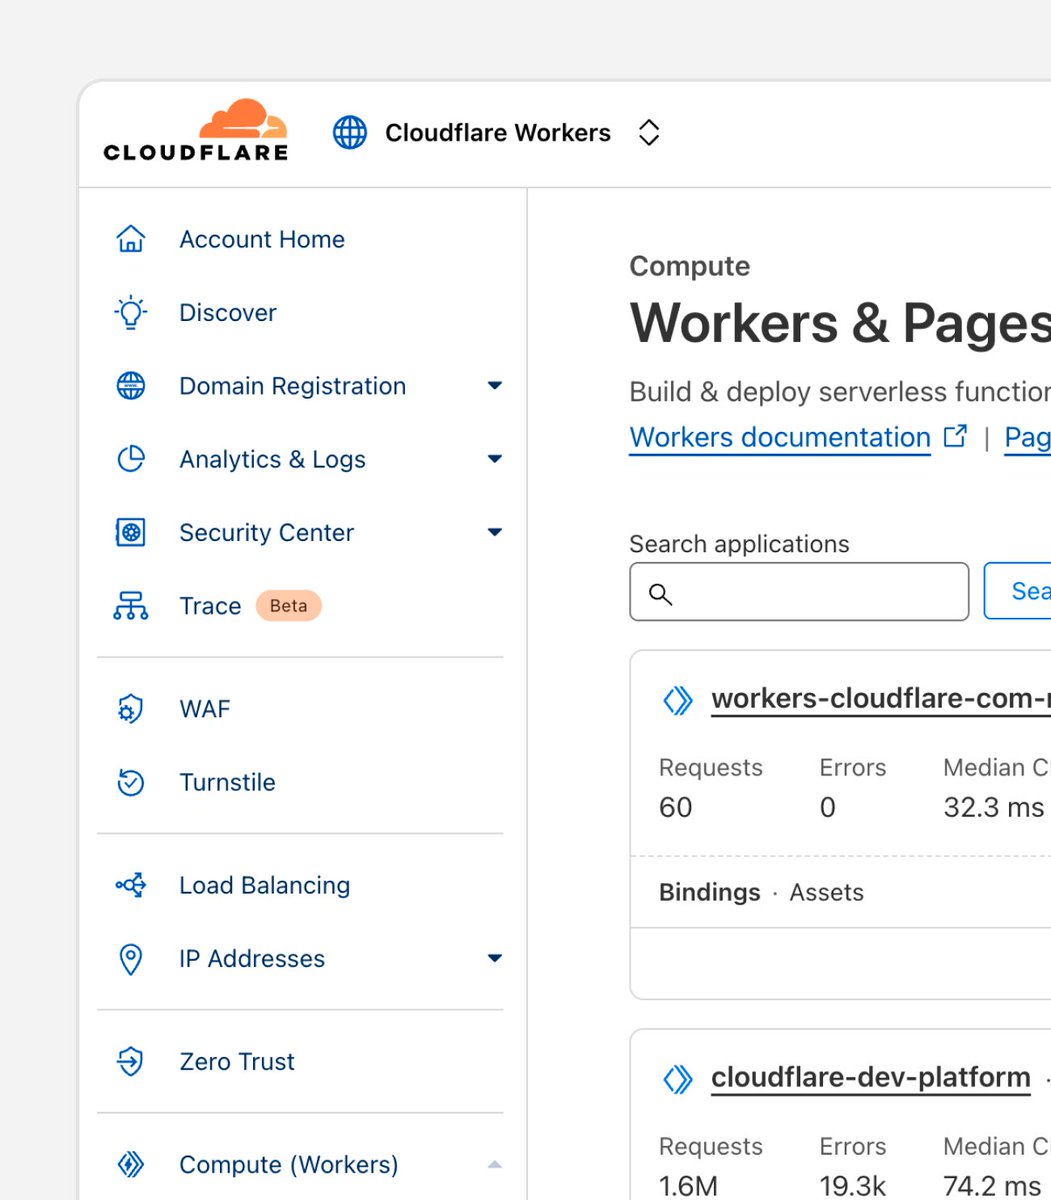Click the Trace network diagram icon
The image size is (1051, 1200).
click(131, 606)
